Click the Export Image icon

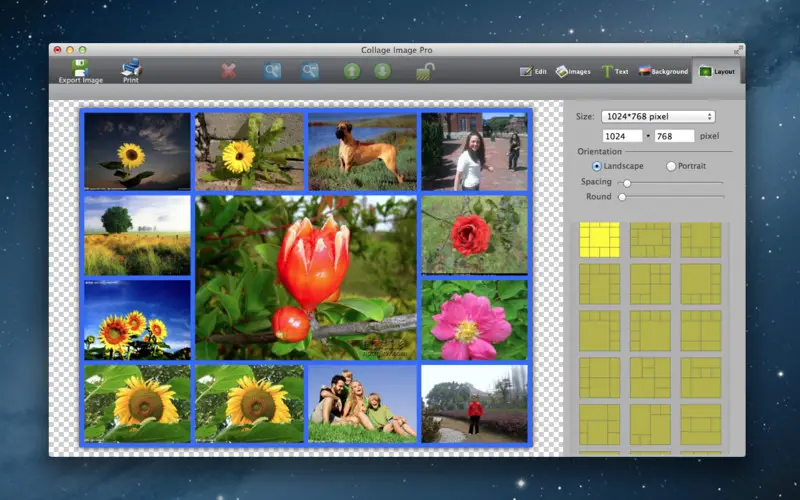[x=80, y=69]
